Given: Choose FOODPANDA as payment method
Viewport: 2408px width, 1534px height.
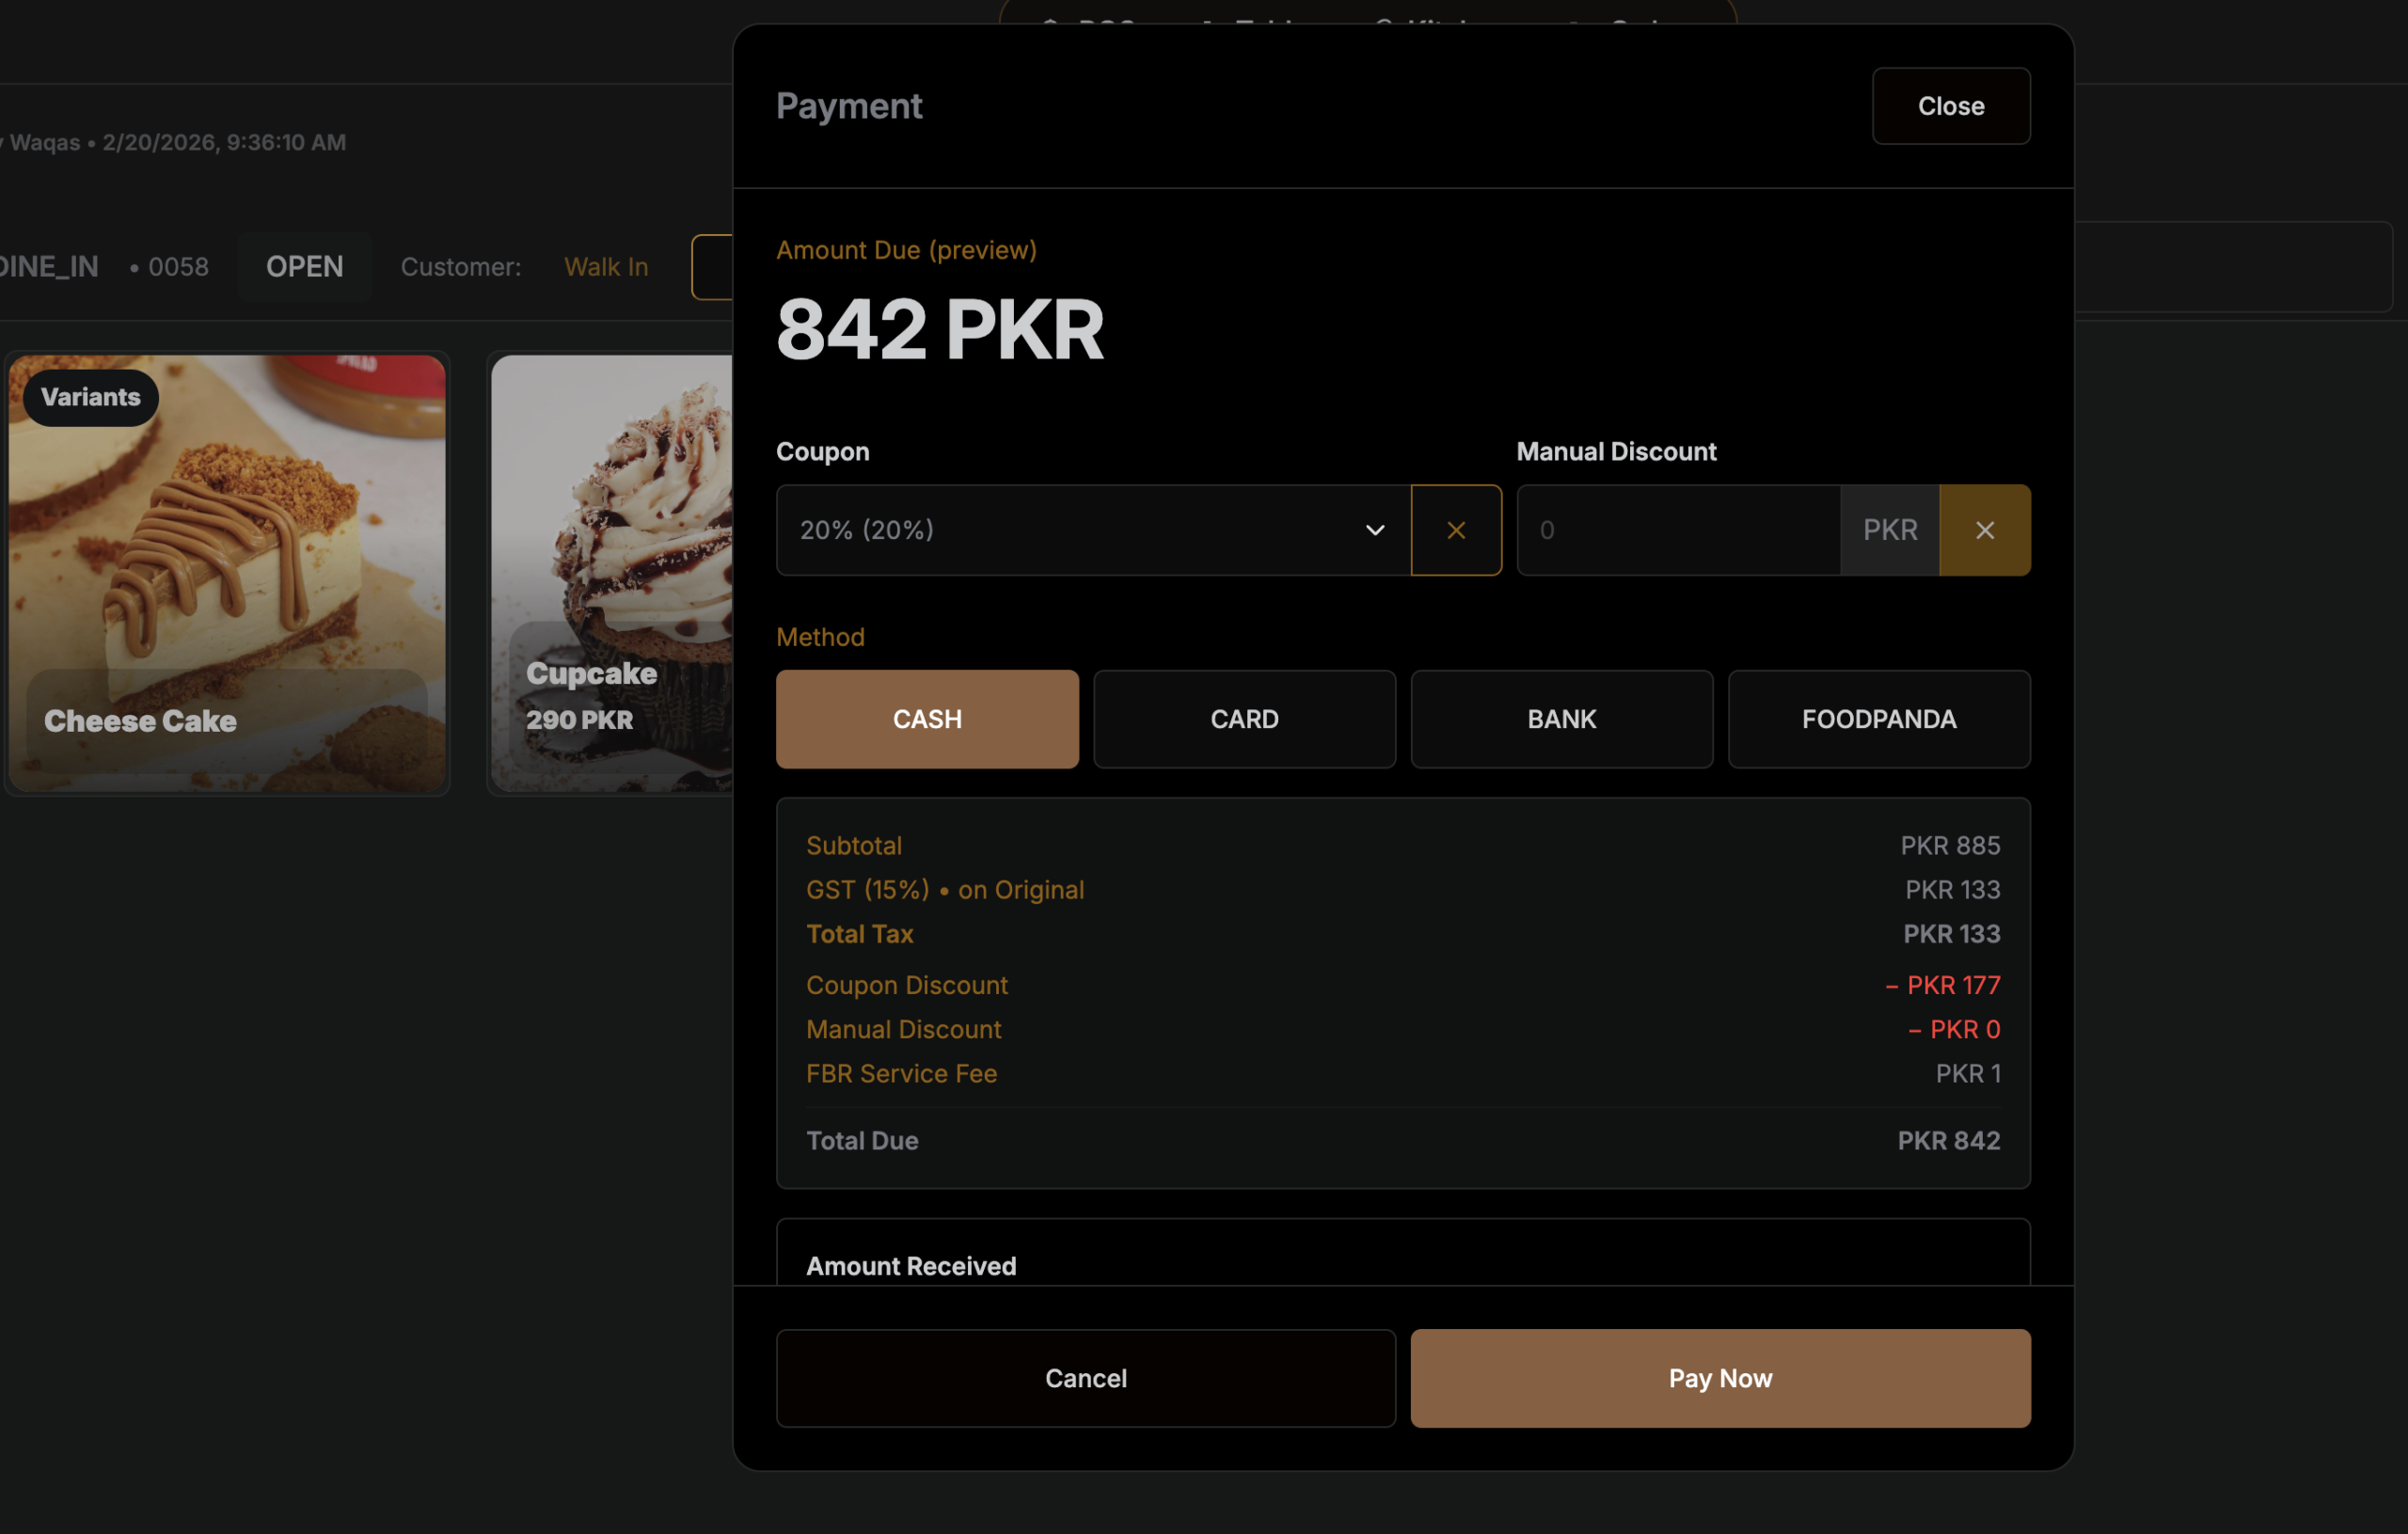Looking at the screenshot, I should coord(1878,719).
